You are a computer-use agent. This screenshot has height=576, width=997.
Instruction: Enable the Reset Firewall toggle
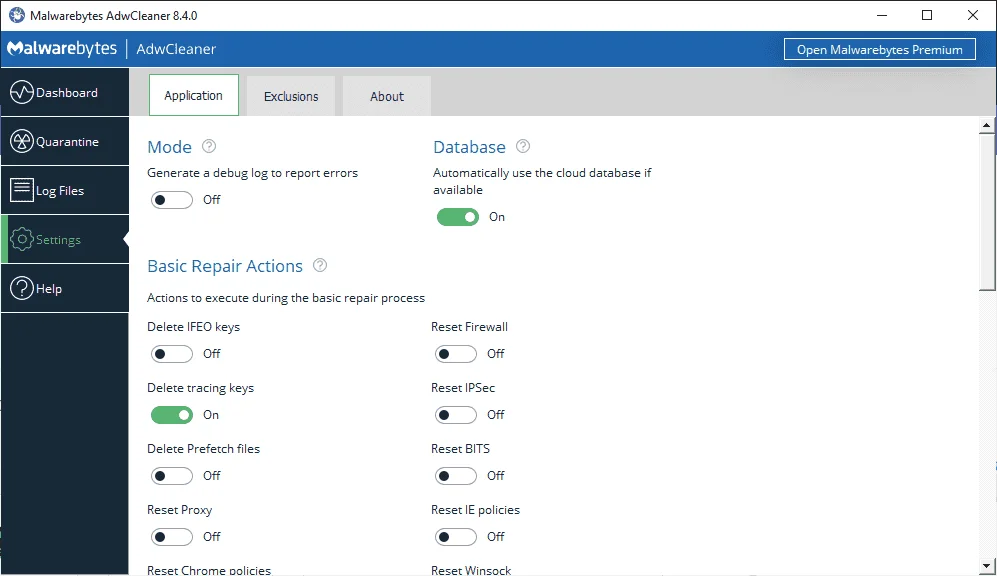(x=455, y=353)
